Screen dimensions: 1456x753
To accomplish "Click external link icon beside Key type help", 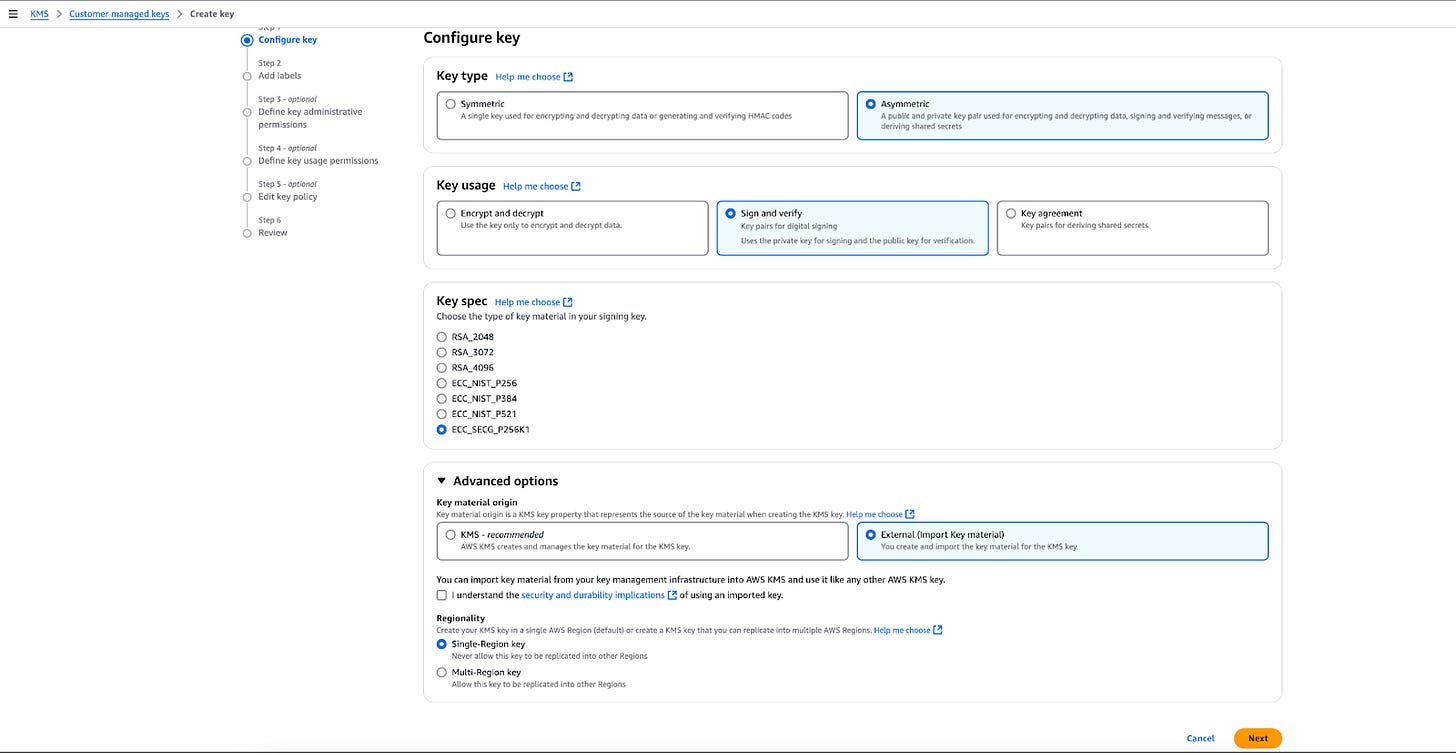I will coord(568,77).
